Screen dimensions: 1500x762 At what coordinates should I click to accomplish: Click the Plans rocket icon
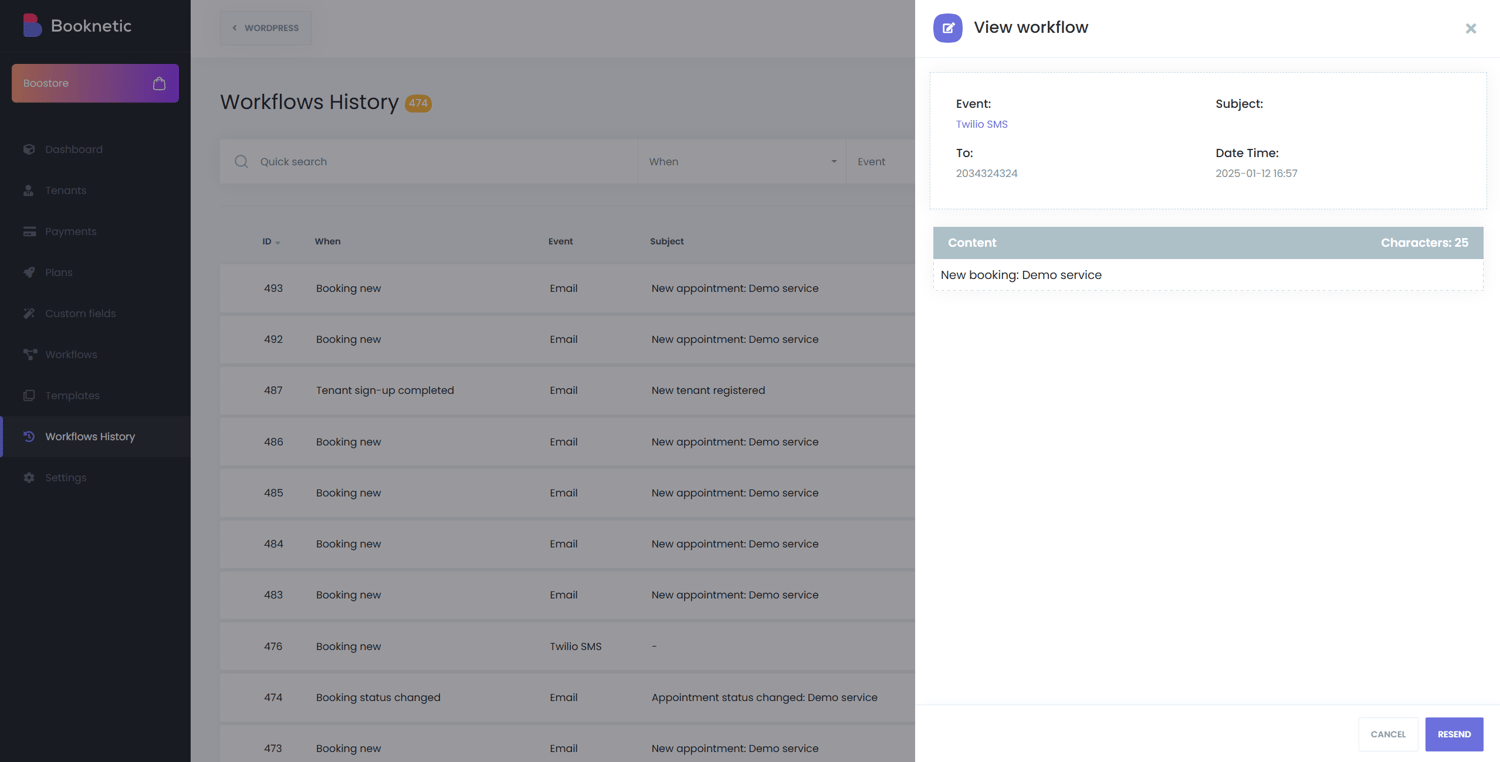point(29,272)
